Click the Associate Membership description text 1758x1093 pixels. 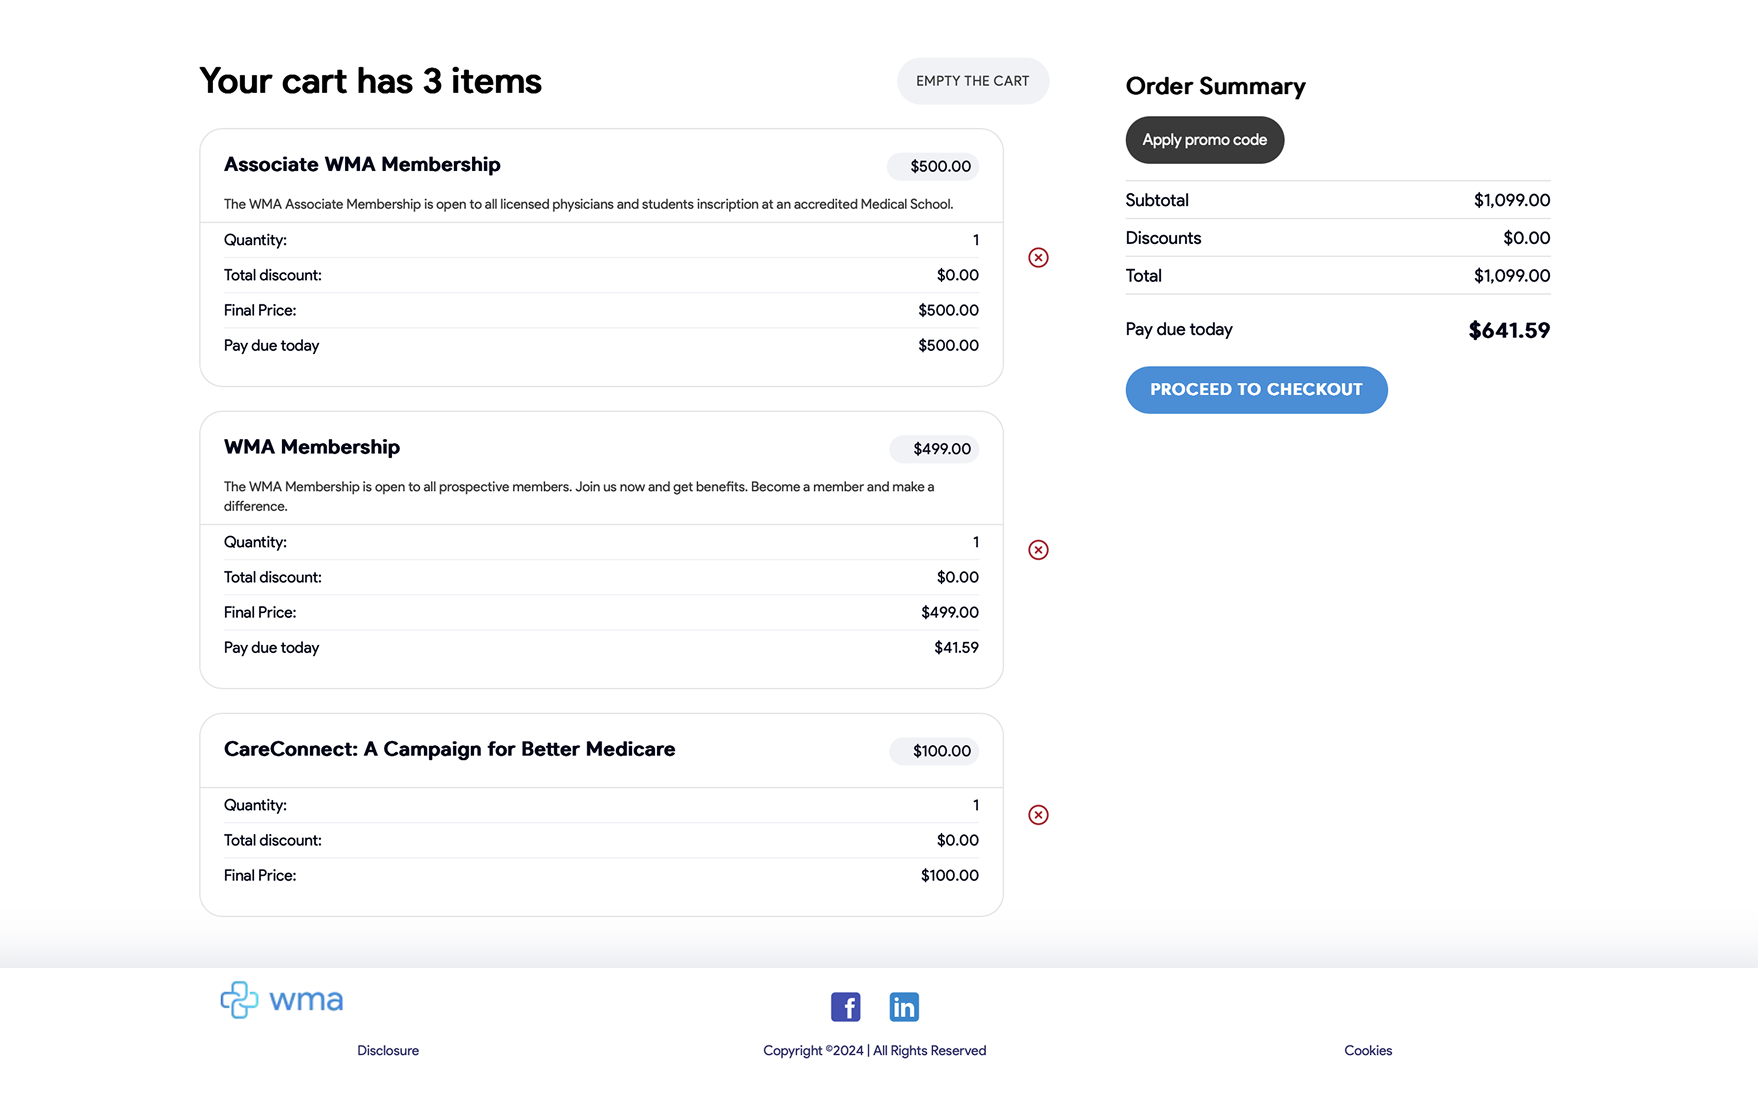588,204
